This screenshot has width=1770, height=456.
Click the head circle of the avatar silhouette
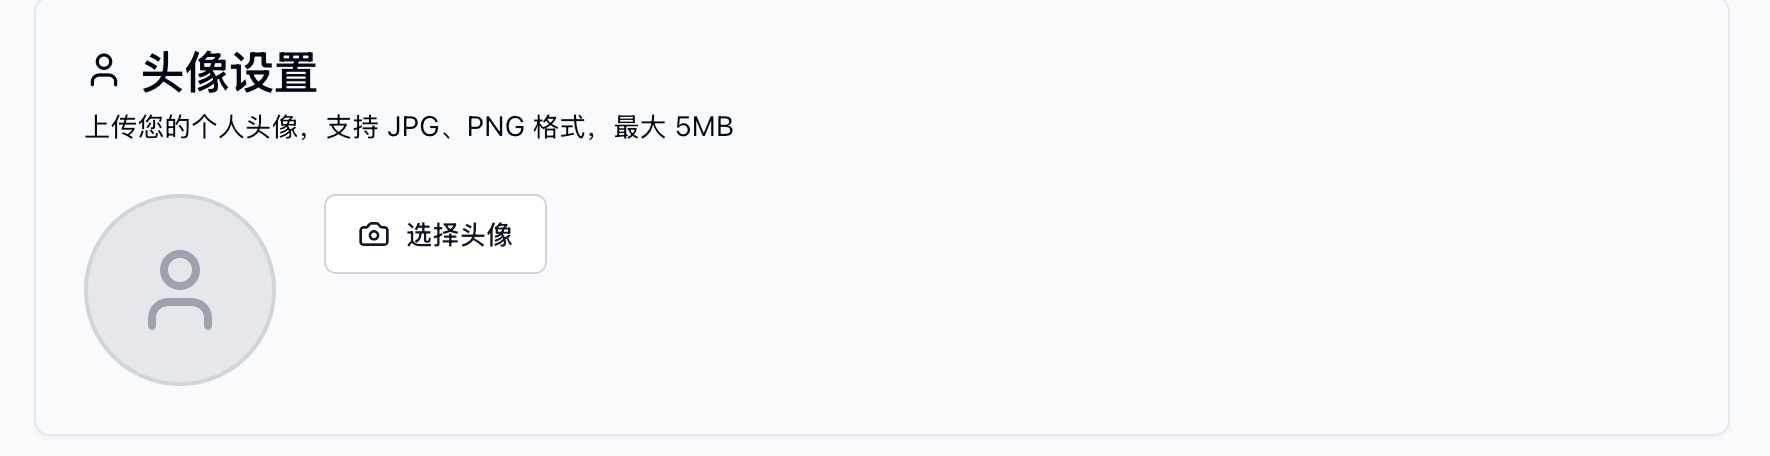tap(180, 270)
